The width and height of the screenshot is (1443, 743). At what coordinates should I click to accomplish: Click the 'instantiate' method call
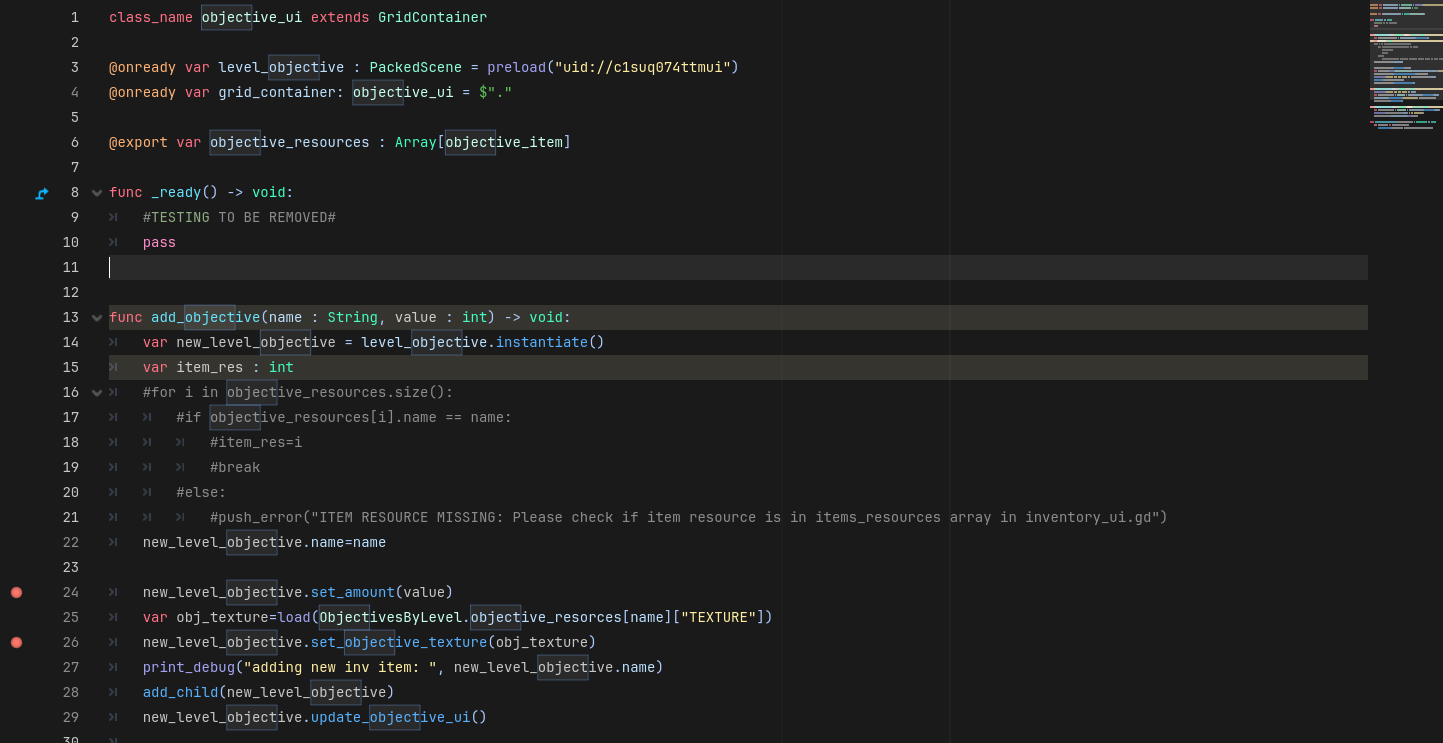(541, 342)
